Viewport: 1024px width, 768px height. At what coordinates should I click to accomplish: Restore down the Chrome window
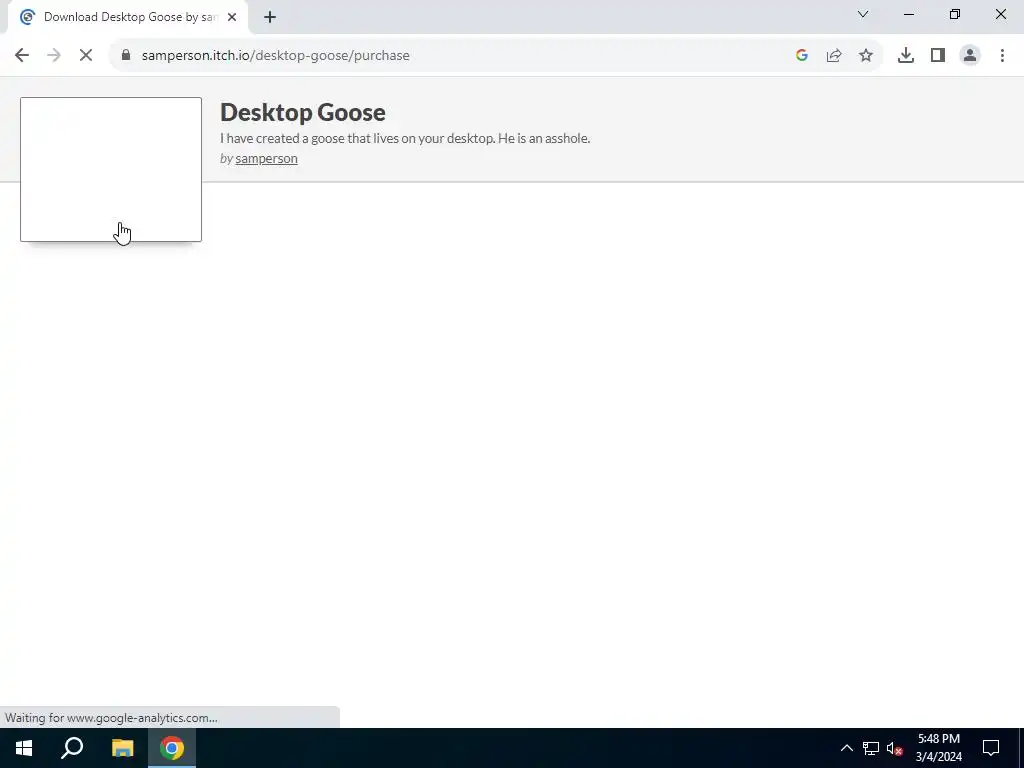point(955,14)
